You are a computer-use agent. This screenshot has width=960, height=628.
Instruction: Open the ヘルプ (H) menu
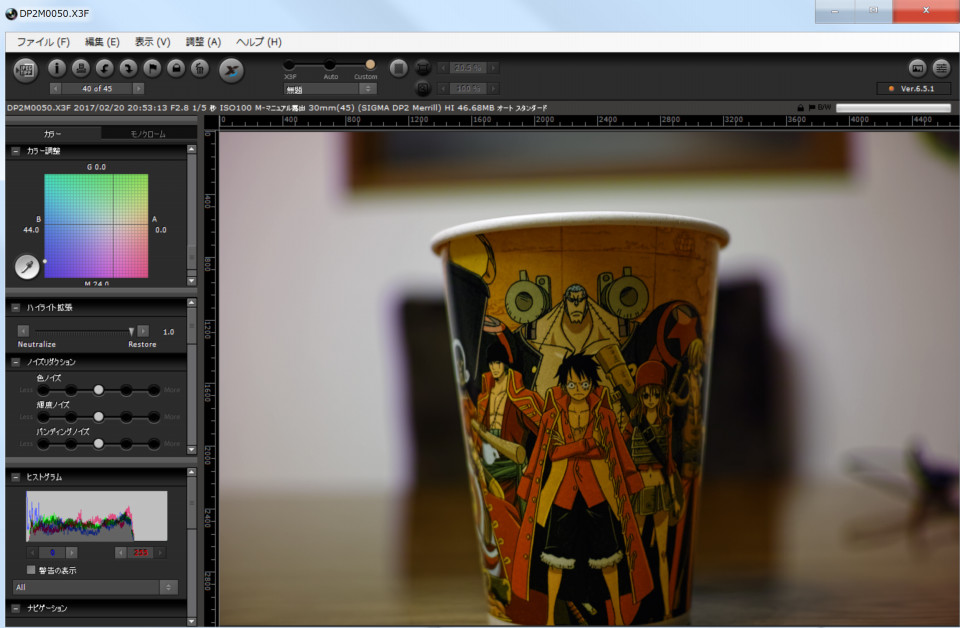259,42
